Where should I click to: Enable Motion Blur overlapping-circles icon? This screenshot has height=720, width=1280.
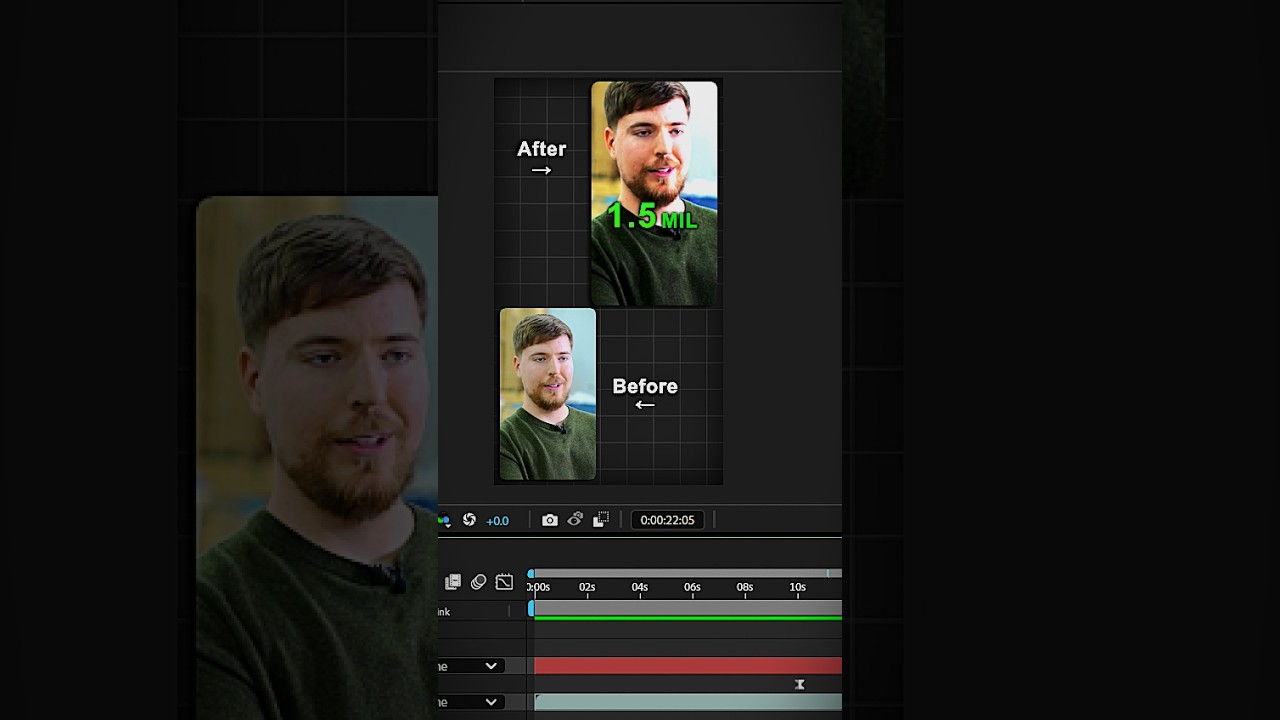click(478, 582)
